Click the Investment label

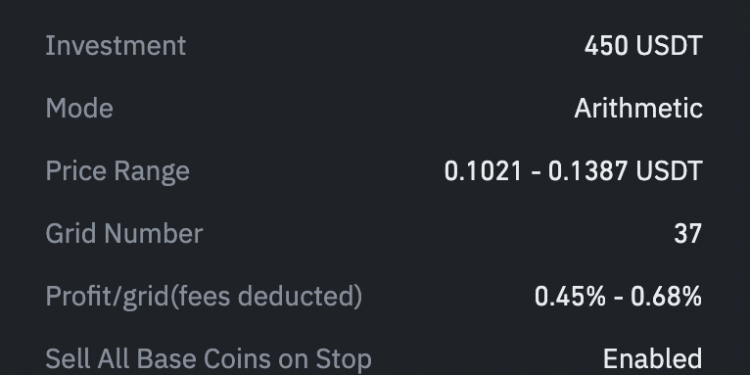point(116,46)
